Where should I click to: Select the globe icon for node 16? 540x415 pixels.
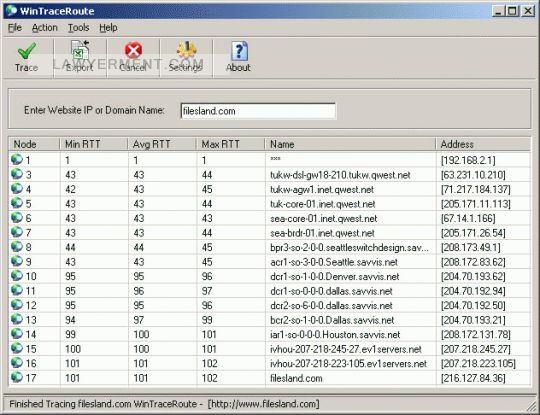(x=17, y=363)
